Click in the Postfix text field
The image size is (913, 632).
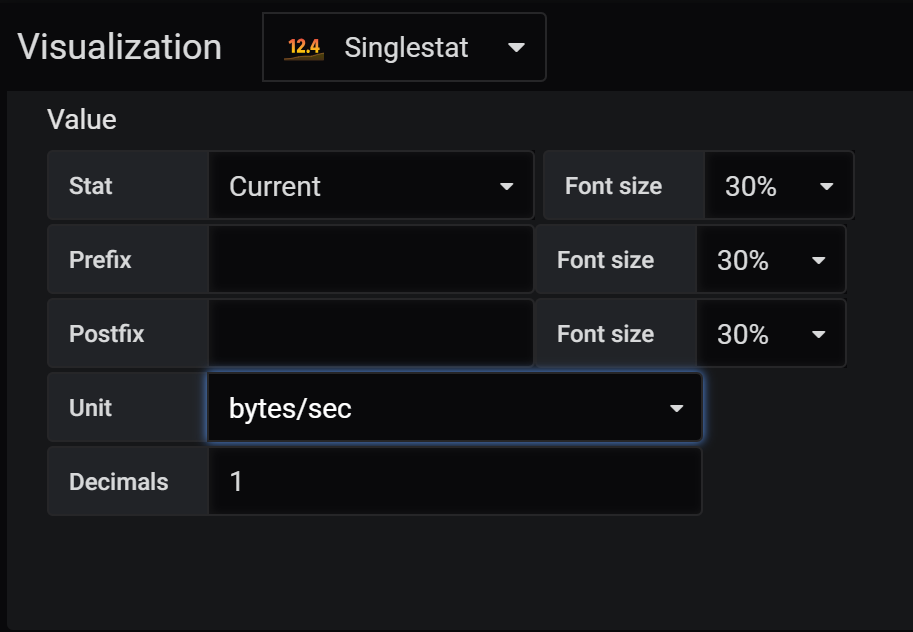[370, 333]
